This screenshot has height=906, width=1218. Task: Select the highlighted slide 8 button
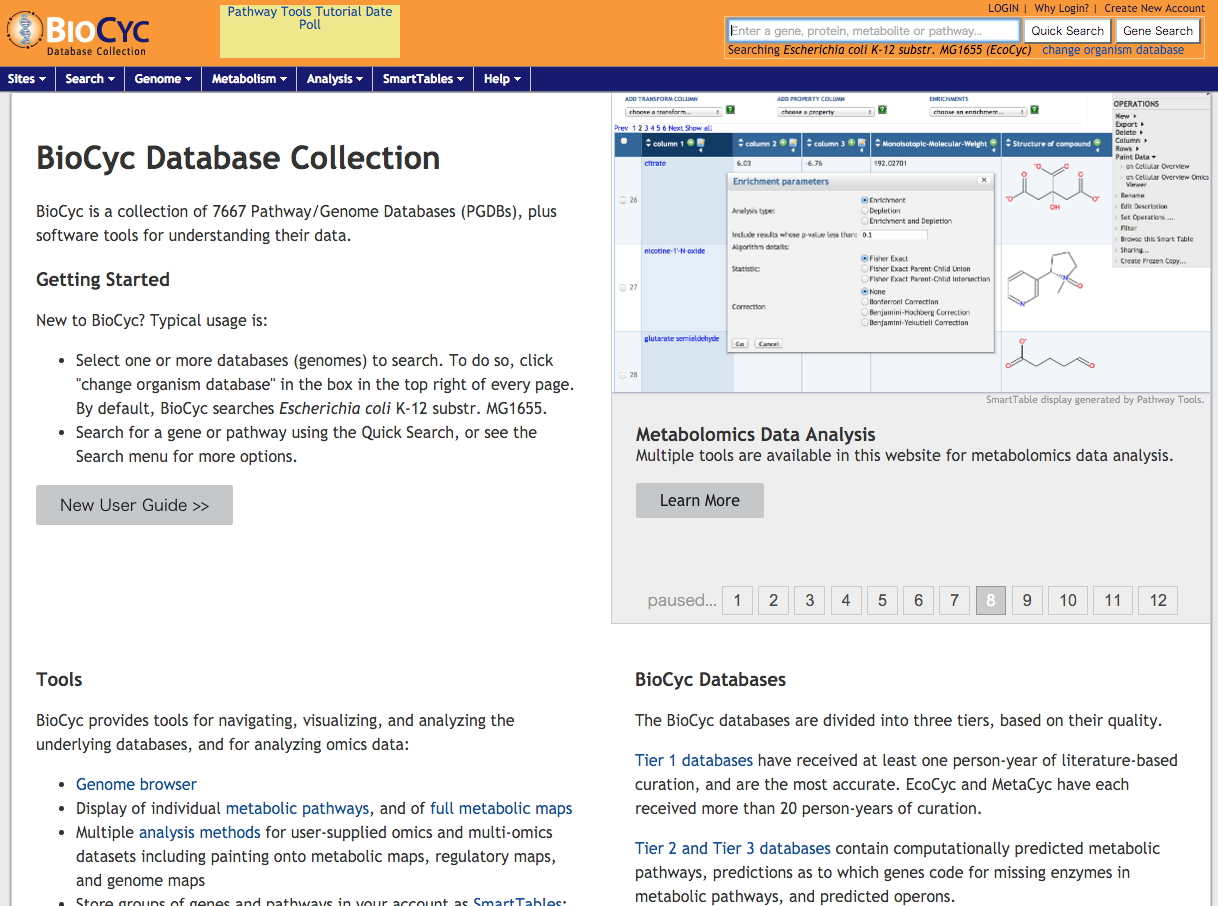(991, 600)
